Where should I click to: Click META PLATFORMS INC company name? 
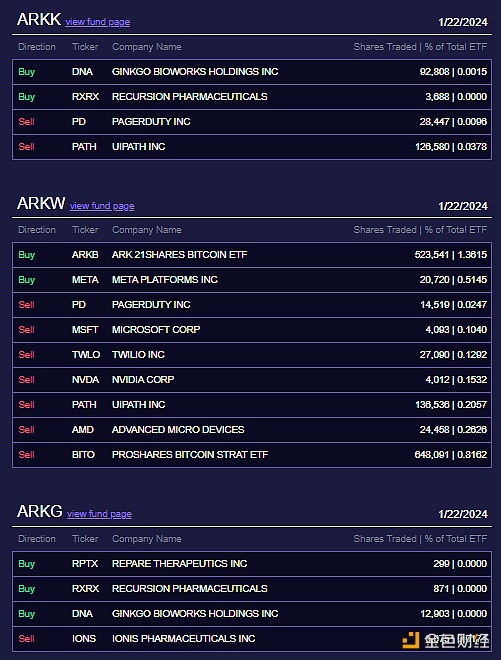click(x=165, y=279)
